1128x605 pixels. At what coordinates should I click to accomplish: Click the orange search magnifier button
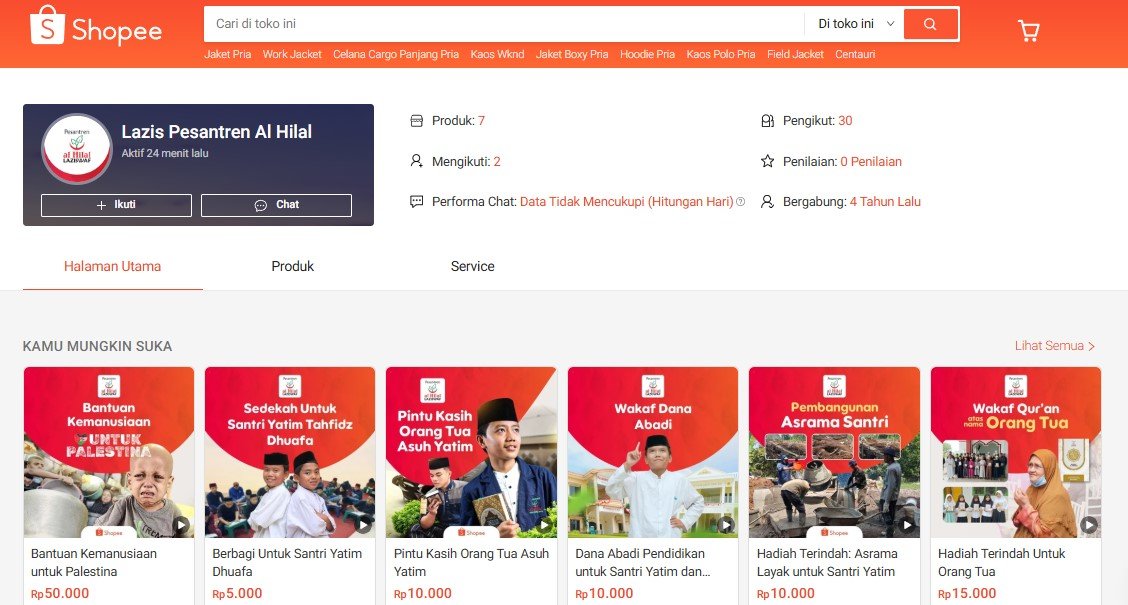coord(930,24)
